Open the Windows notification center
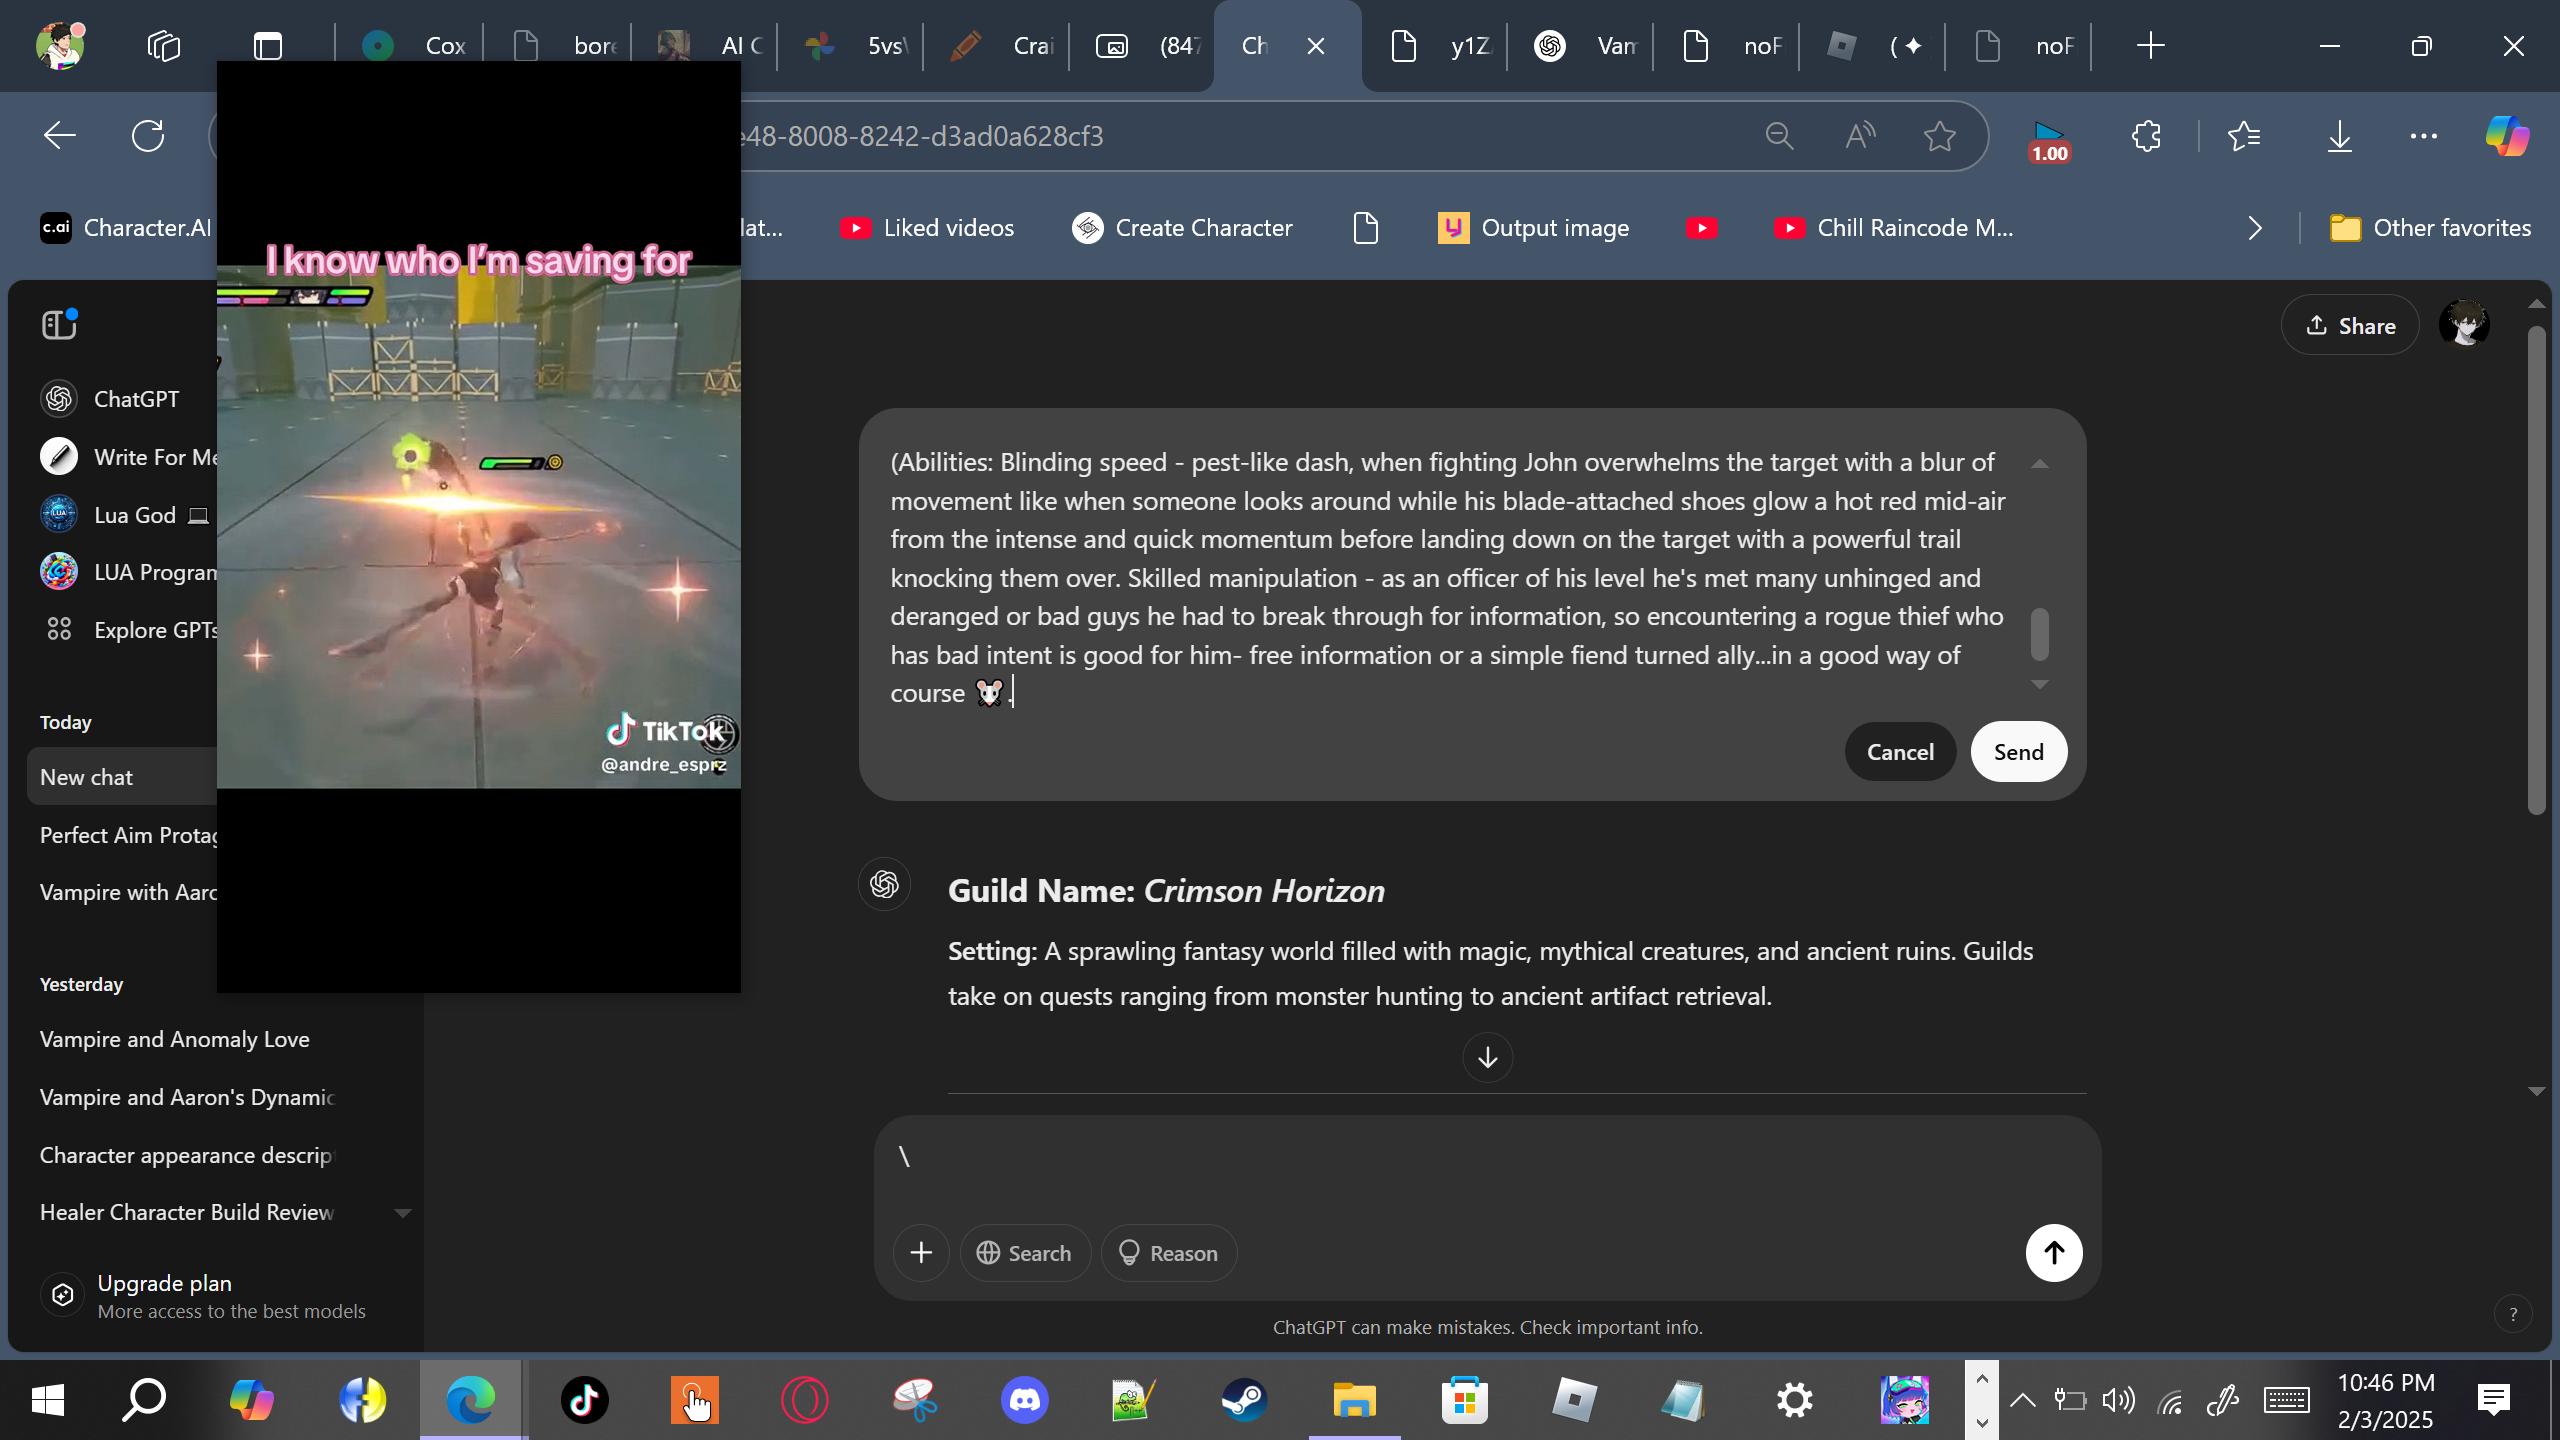 pos(2494,1400)
